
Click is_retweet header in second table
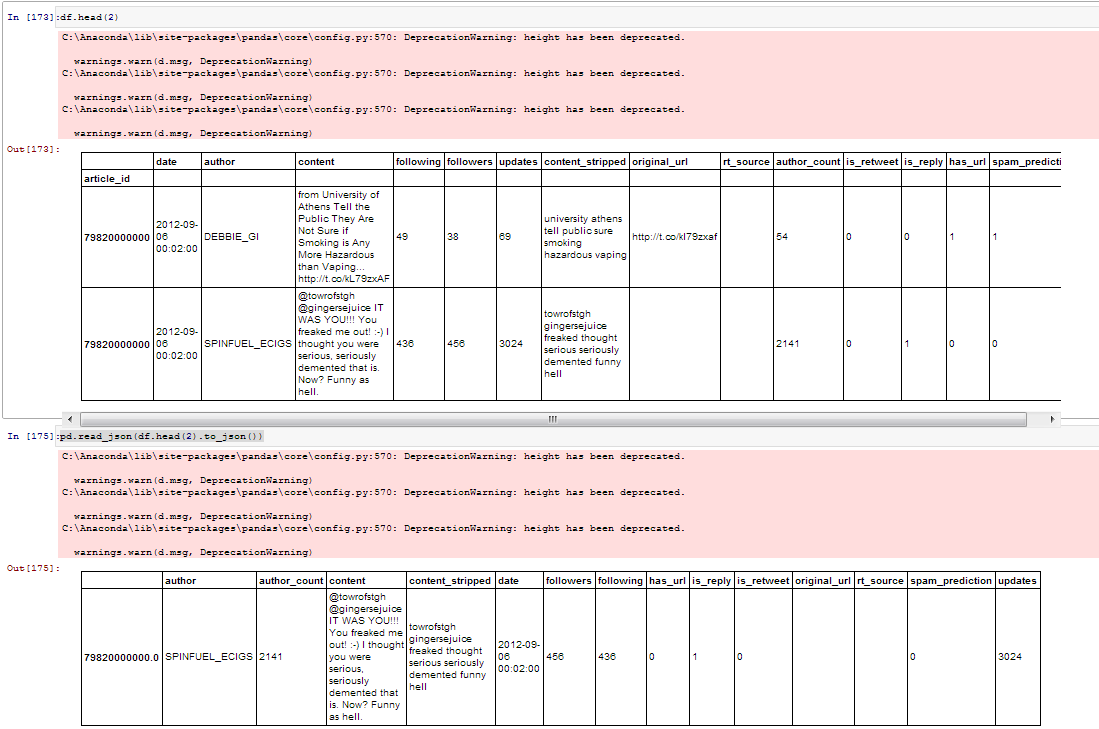click(763, 580)
